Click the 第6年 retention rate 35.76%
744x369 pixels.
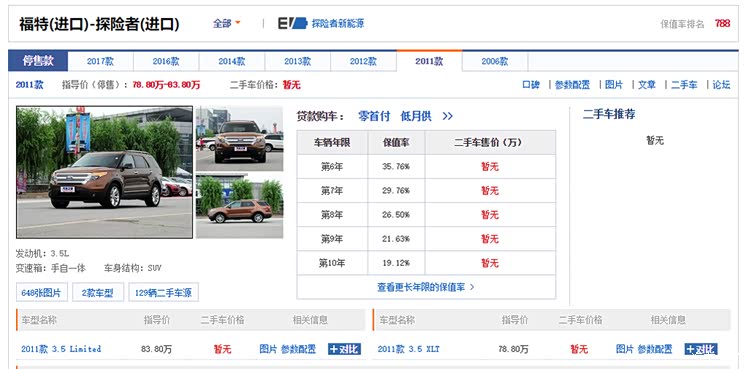point(396,166)
